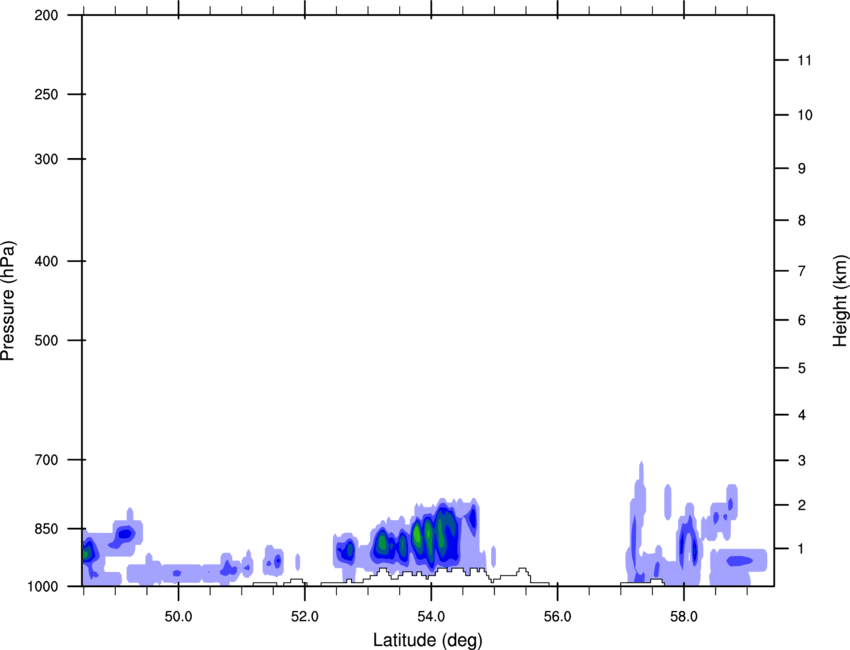
Task: Pick the 2 km height label
Action: tap(802, 505)
